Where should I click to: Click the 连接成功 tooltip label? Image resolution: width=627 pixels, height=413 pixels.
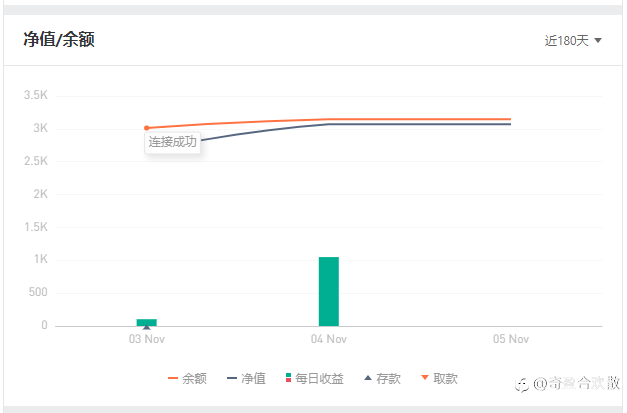pyautogui.click(x=173, y=142)
